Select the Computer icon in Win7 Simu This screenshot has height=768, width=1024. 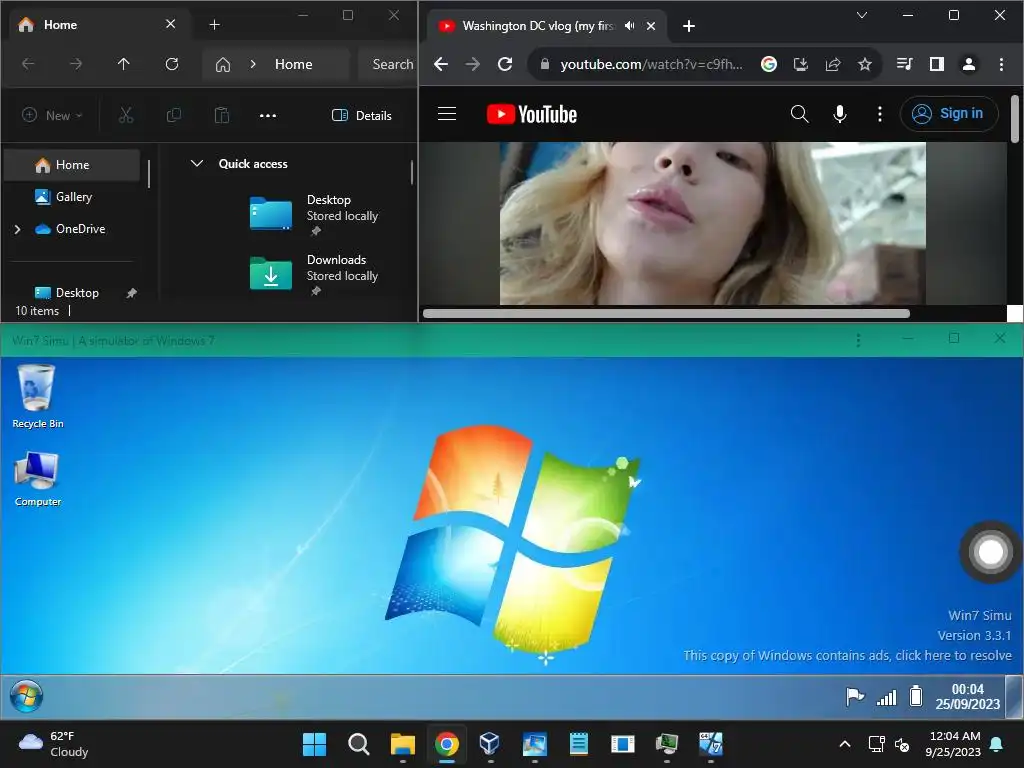tap(37, 479)
